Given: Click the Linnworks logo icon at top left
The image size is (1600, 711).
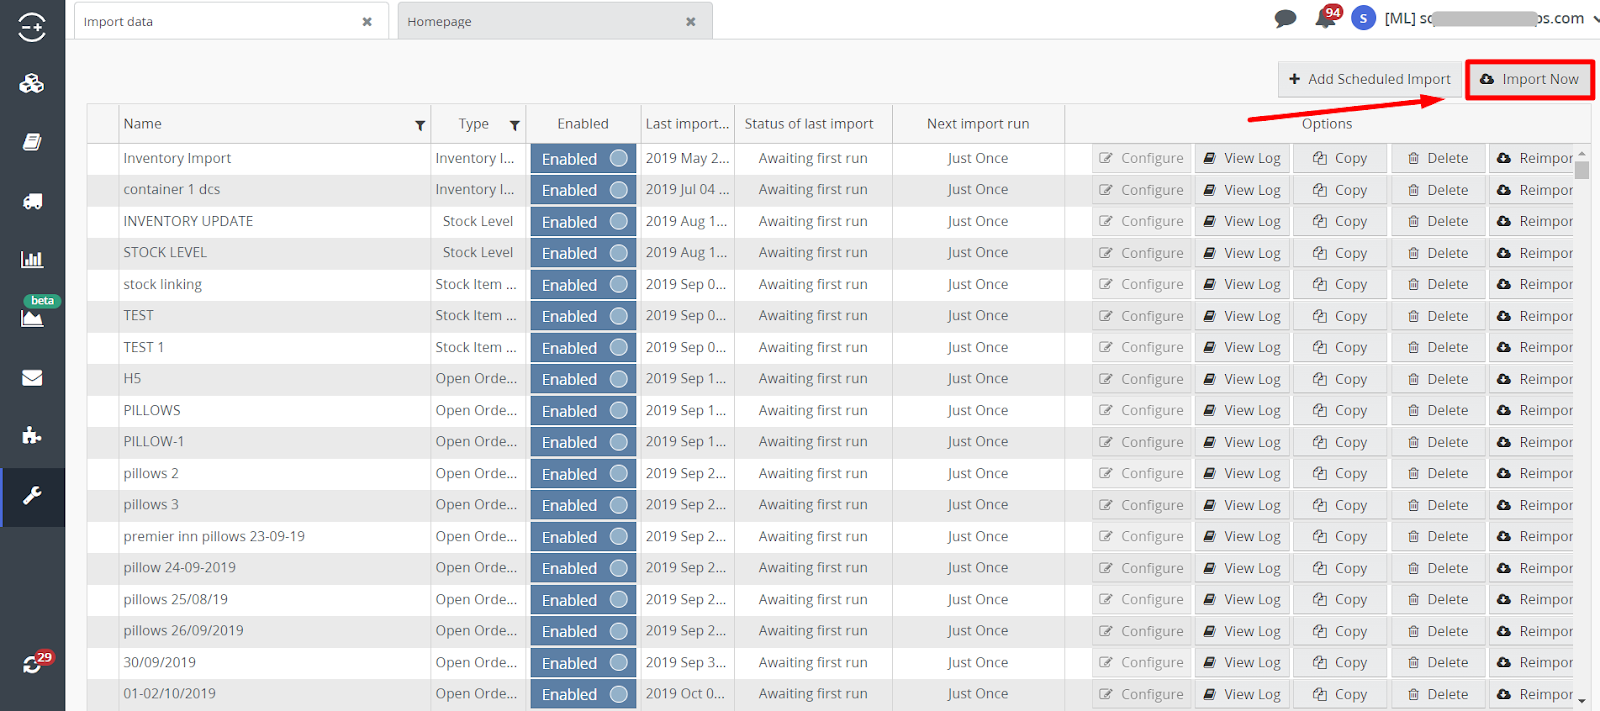Looking at the screenshot, I should [32, 27].
